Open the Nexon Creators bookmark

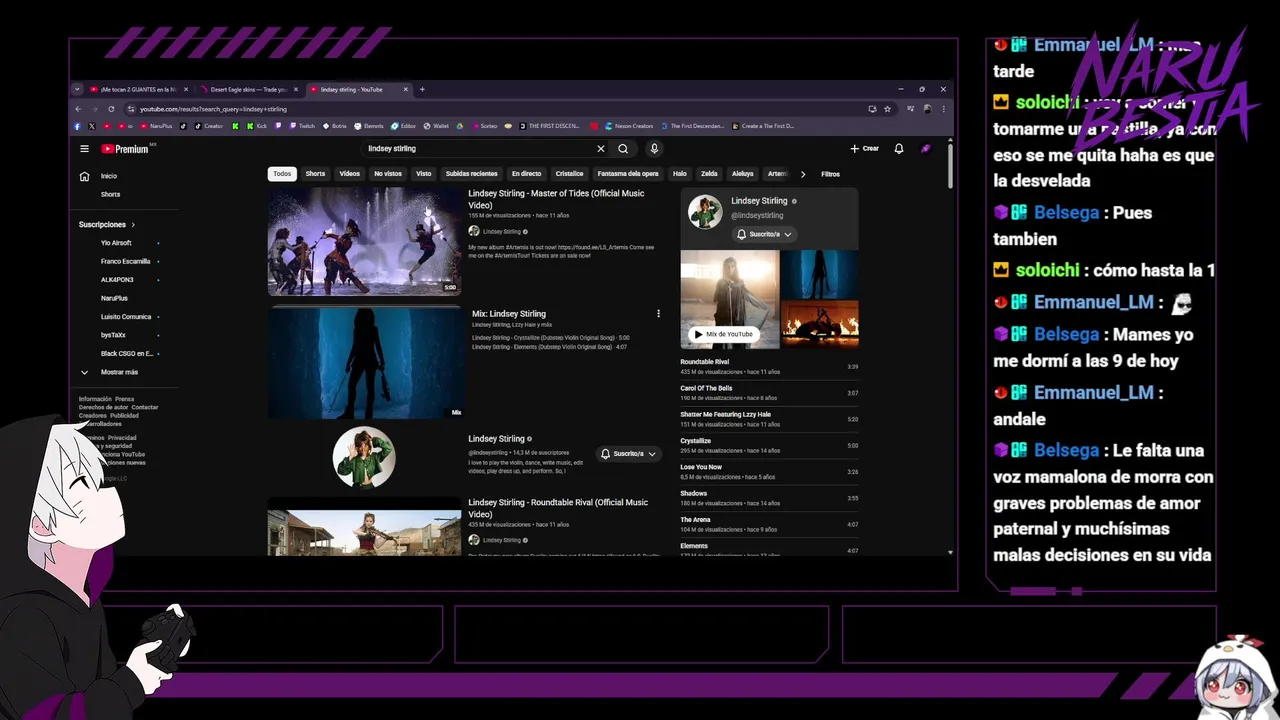(x=629, y=126)
